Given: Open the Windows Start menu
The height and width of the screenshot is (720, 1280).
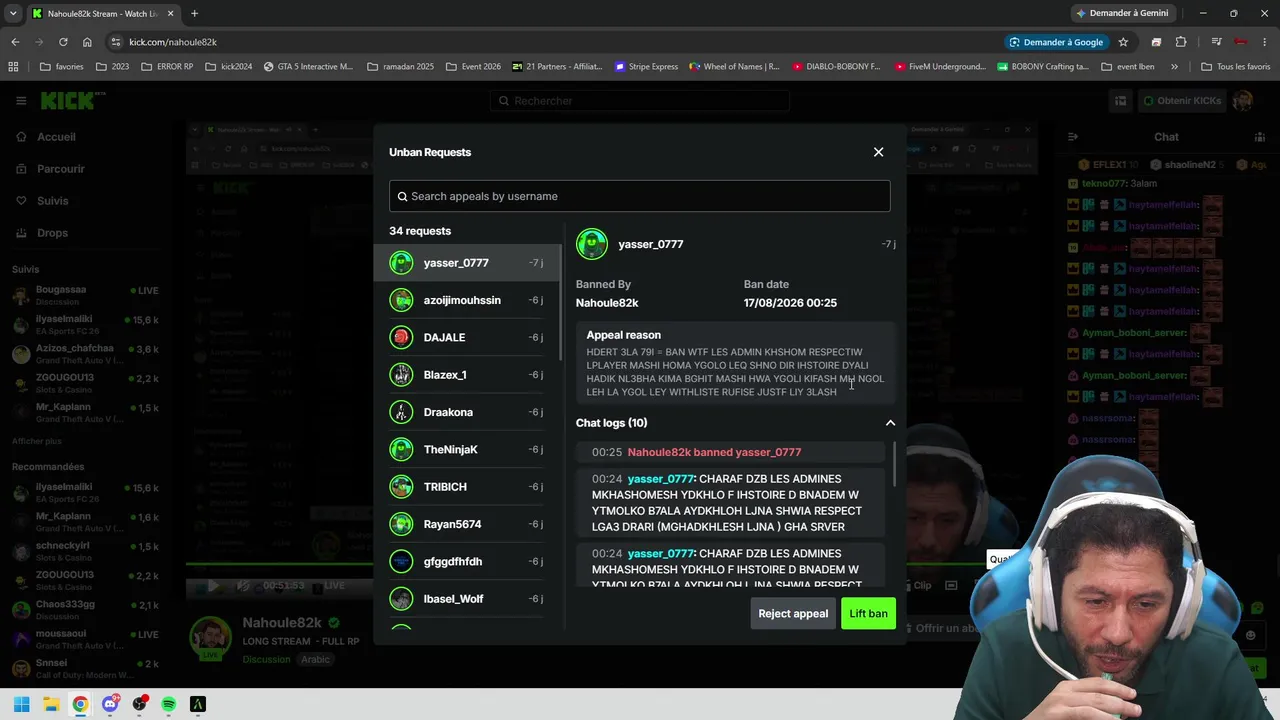Looking at the screenshot, I should 21,704.
